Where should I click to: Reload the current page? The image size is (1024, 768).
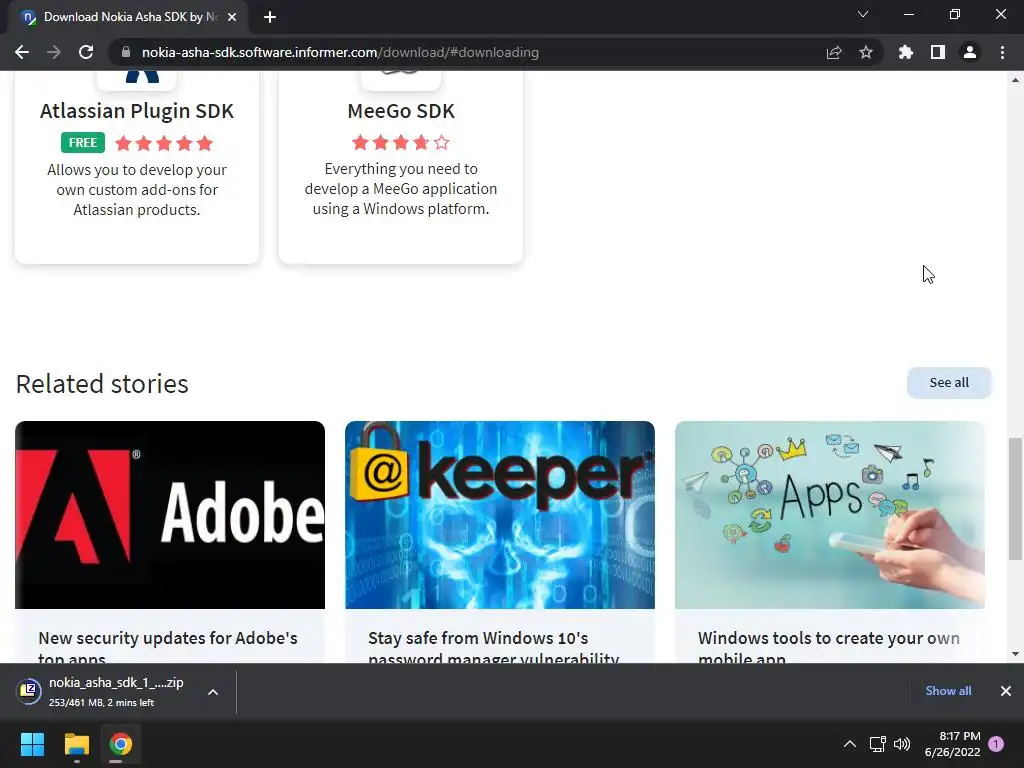[x=86, y=52]
